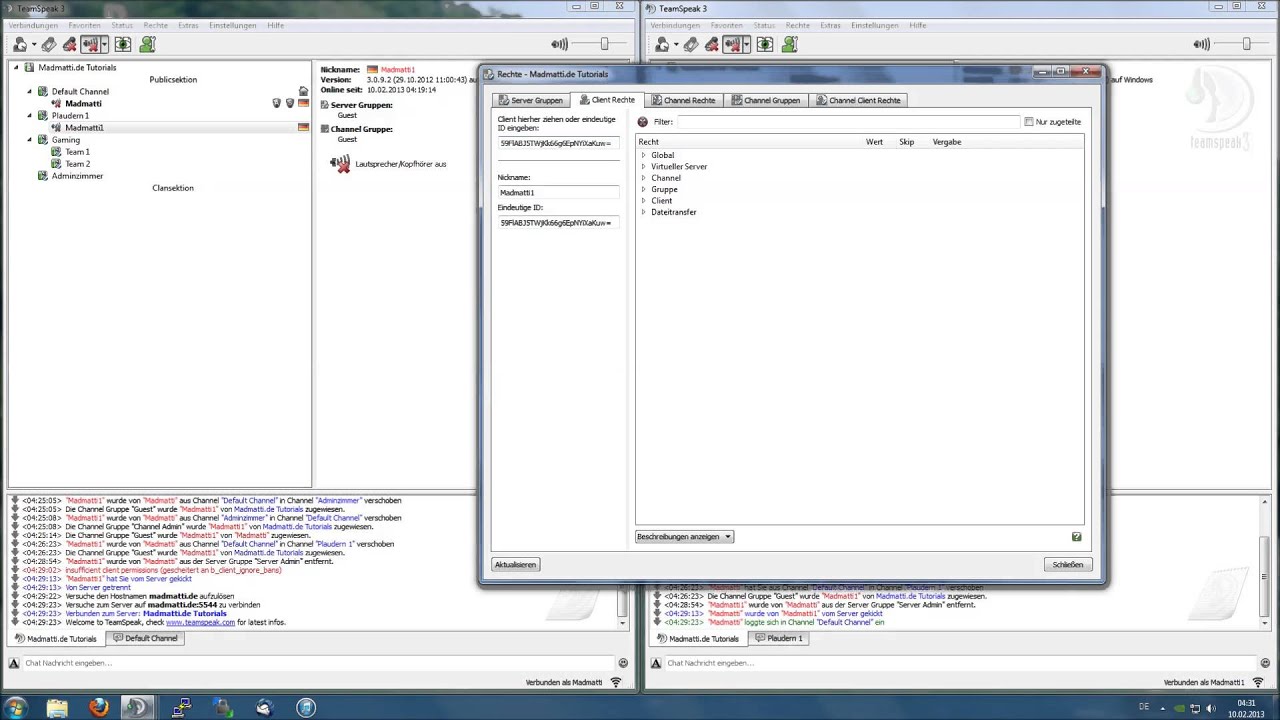This screenshot has width=1280, height=720.
Task: Switch to Server Gruppen tab
Action: coord(530,100)
